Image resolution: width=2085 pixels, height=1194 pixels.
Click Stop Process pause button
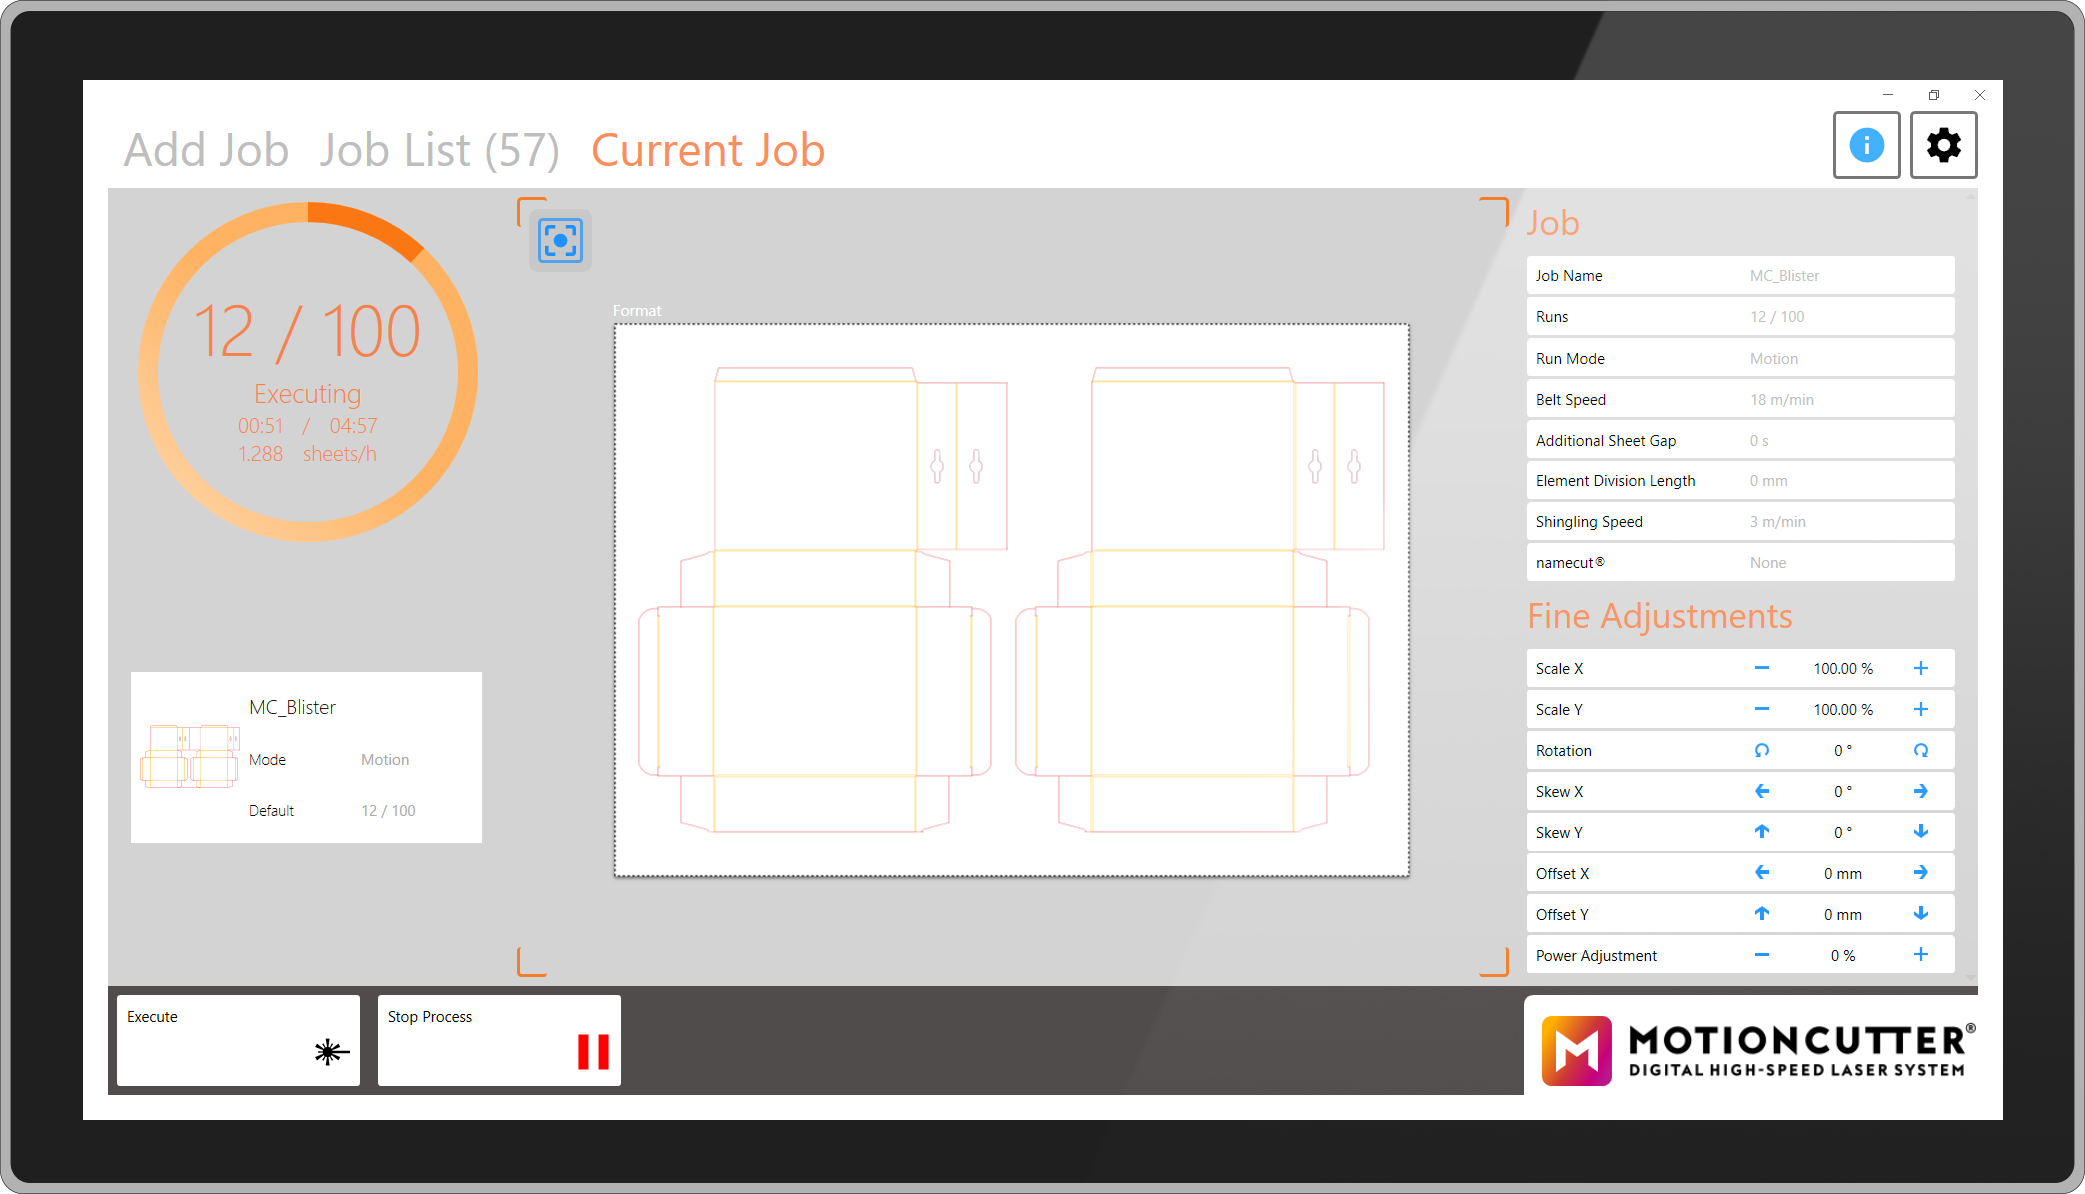pos(499,1040)
